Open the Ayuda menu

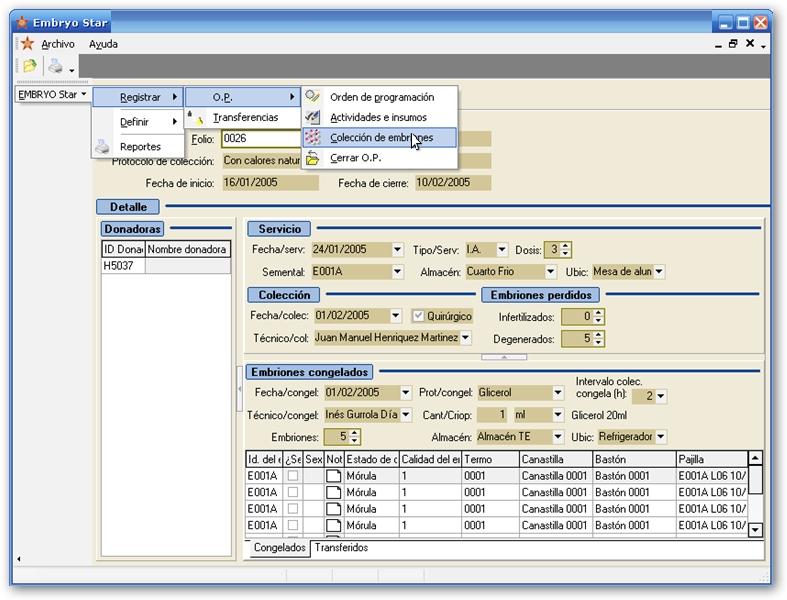coord(103,44)
